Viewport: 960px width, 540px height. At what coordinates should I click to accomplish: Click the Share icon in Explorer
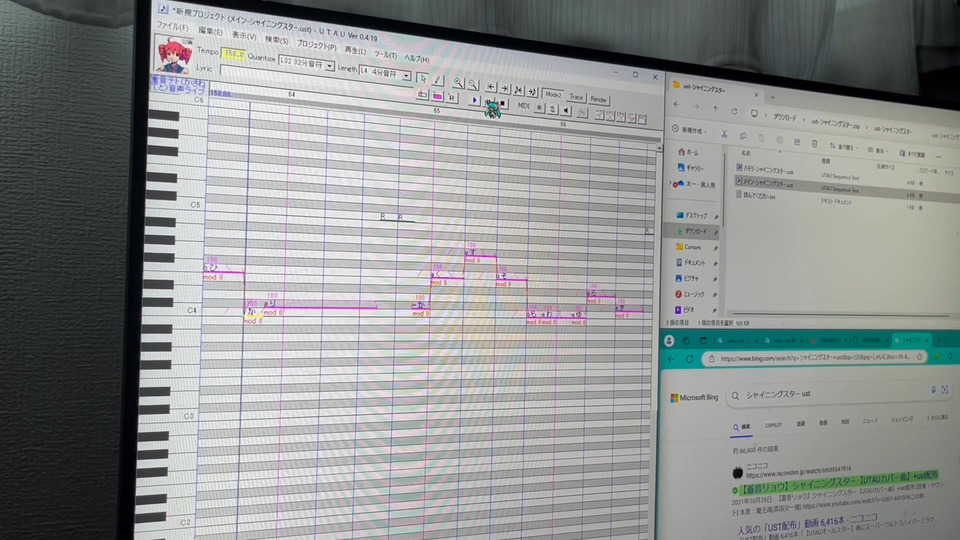[x=797, y=141]
